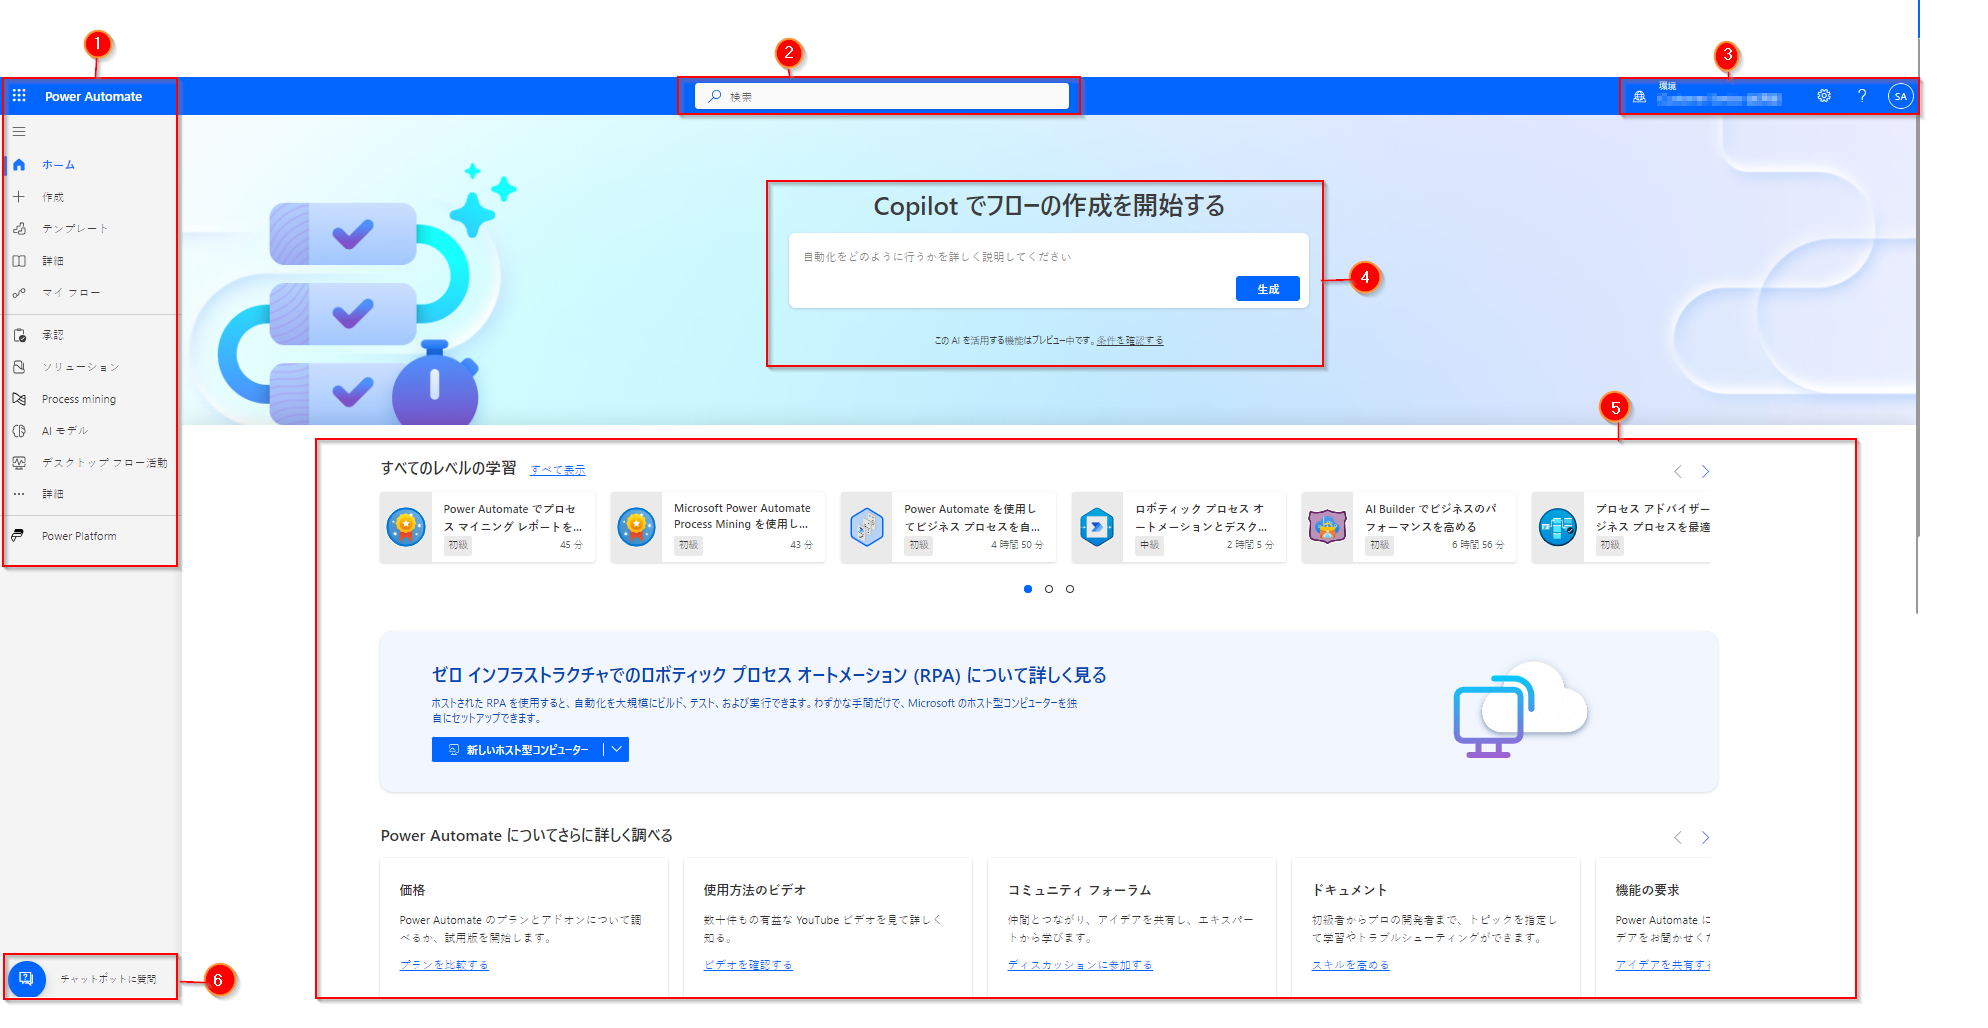Click in the 検索 search field

(x=881, y=96)
